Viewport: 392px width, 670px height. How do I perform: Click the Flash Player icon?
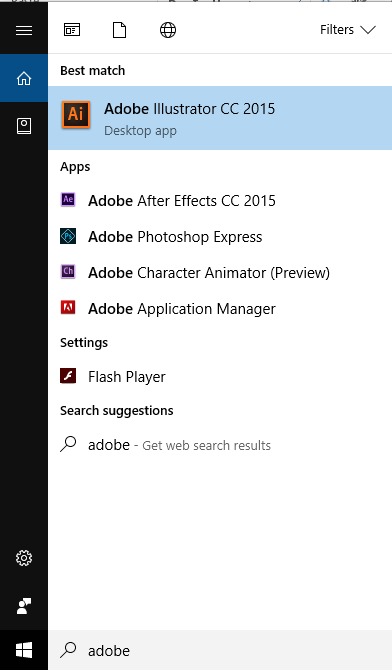[x=68, y=376]
